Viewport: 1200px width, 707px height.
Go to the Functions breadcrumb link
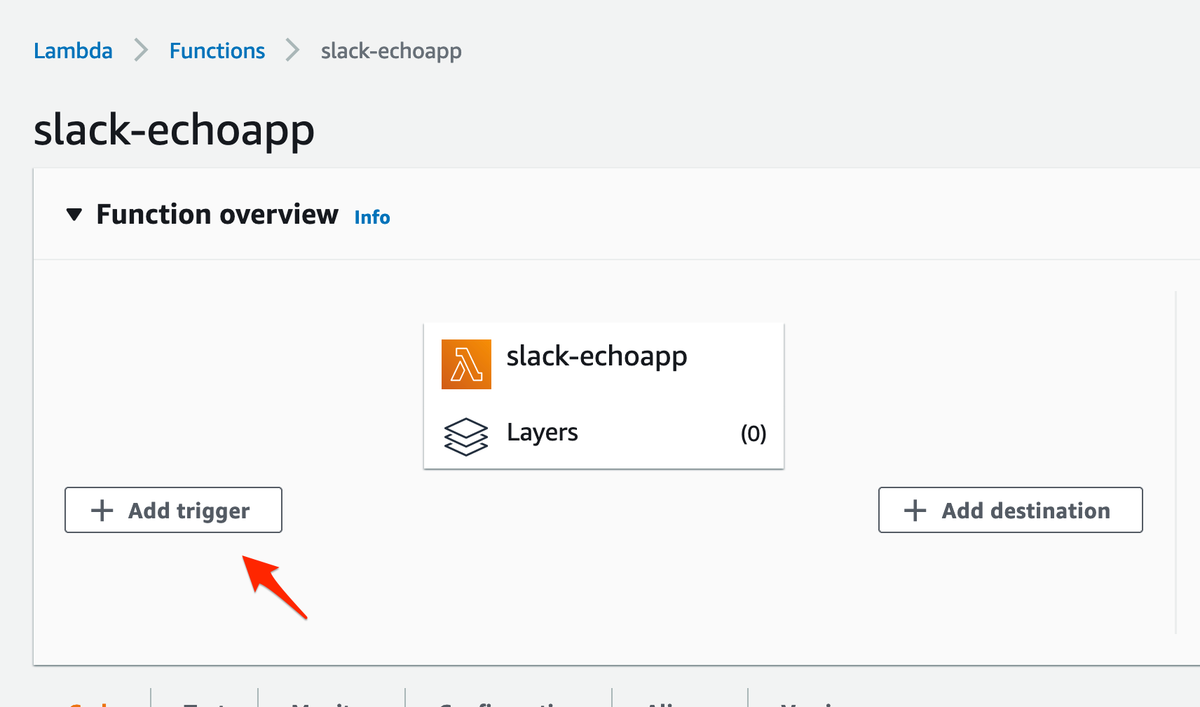click(x=217, y=51)
